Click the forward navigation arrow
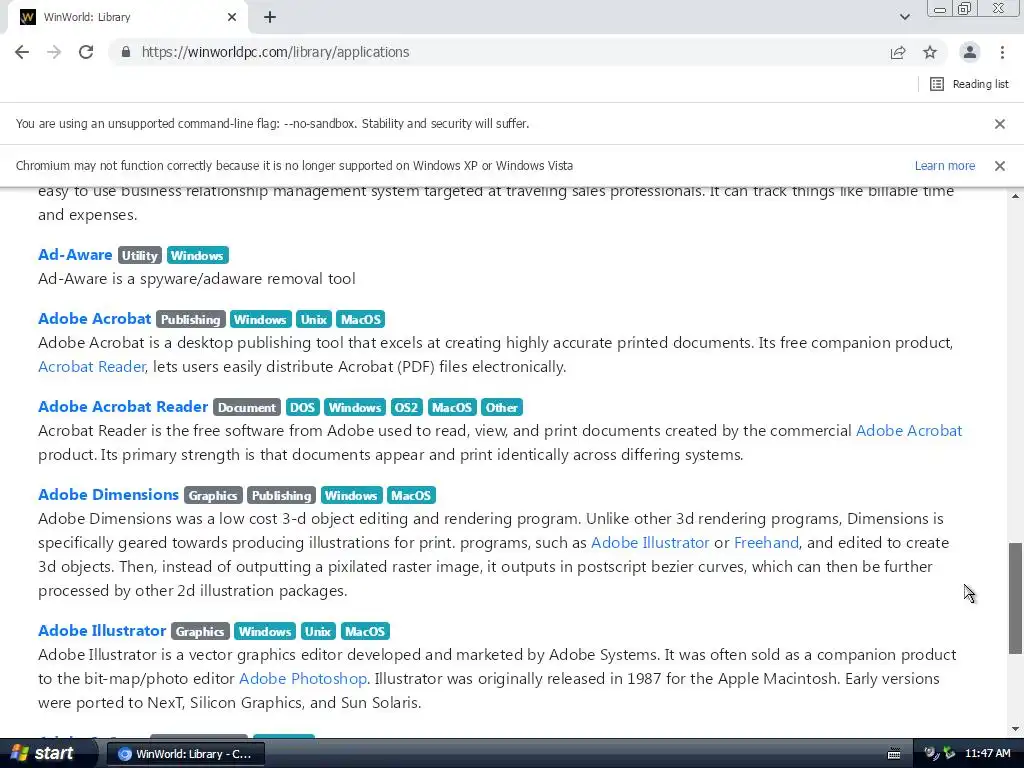This screenshot has height=768, width=1024. [54, 52]
